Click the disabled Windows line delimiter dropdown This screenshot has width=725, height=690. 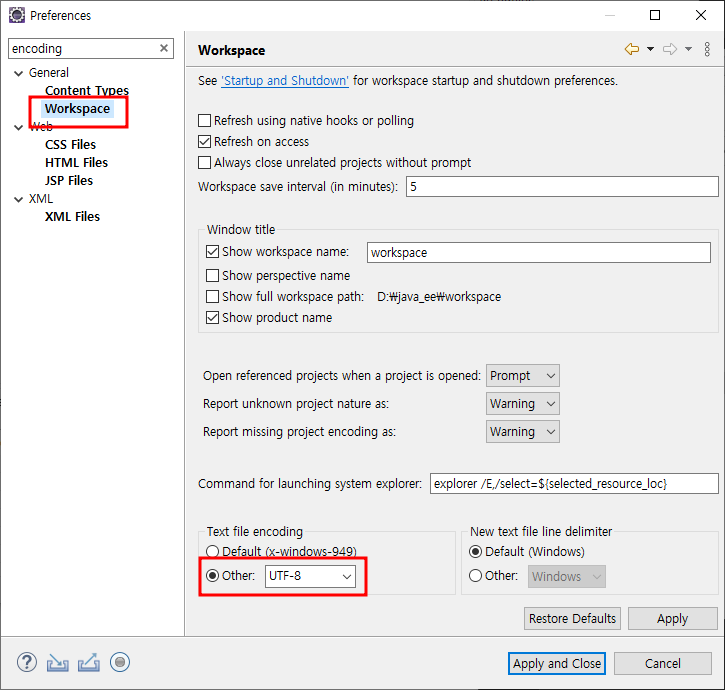click(x=567, y=576)
